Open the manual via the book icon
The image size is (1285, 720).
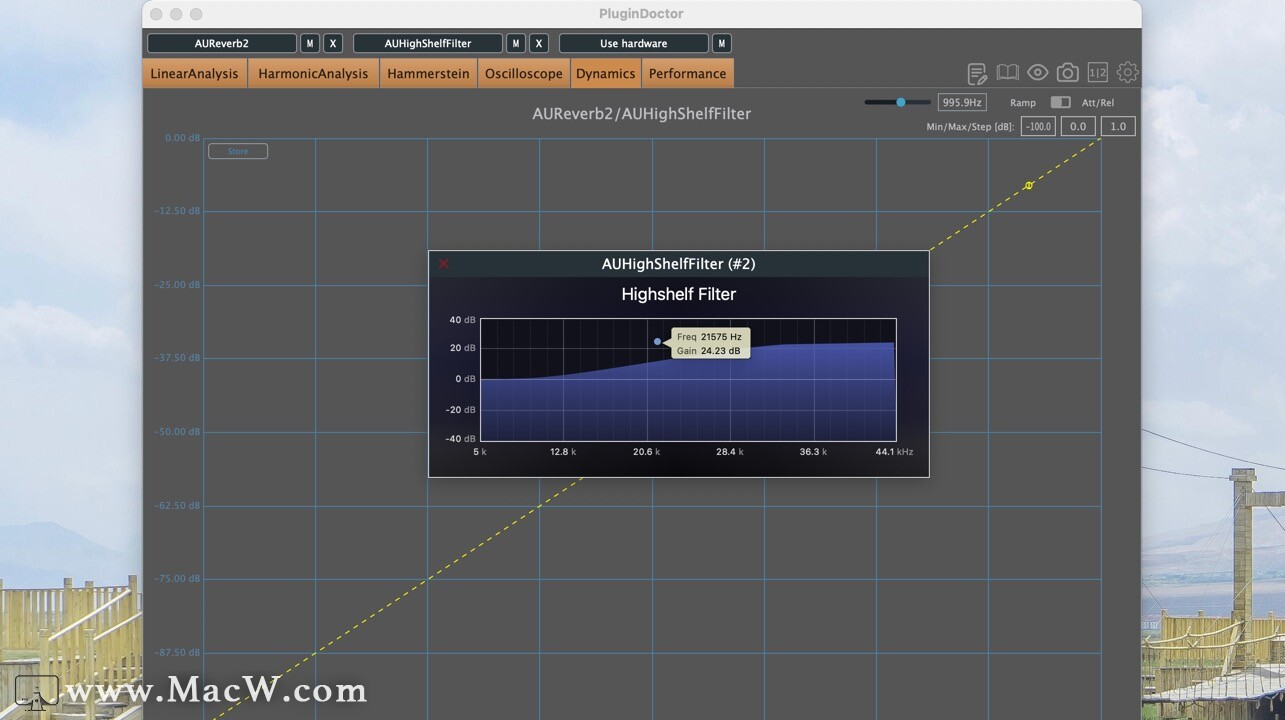[x=1007, y=72]
